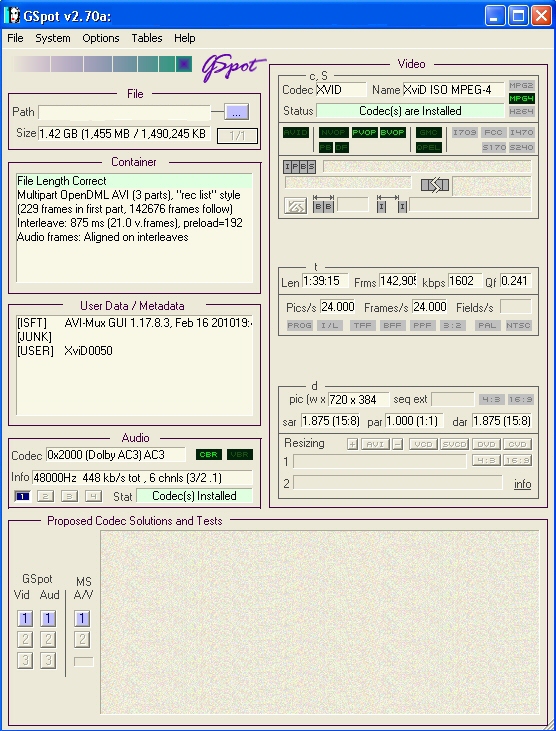Click the BFF field-order indicator
556x731 pixels.
point(392,325)
